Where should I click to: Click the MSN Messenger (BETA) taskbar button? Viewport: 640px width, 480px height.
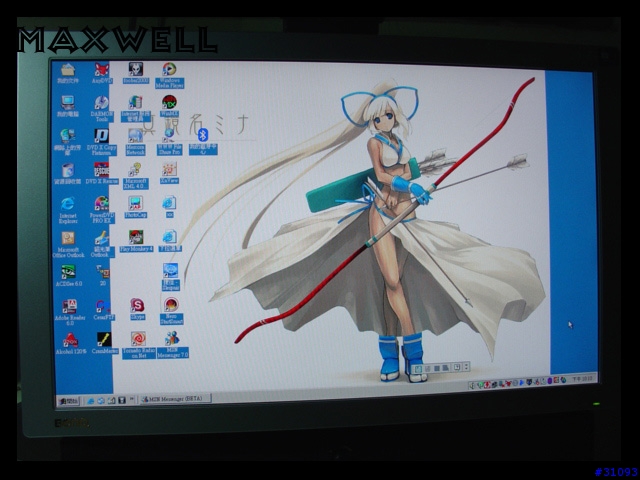point(176,399)
